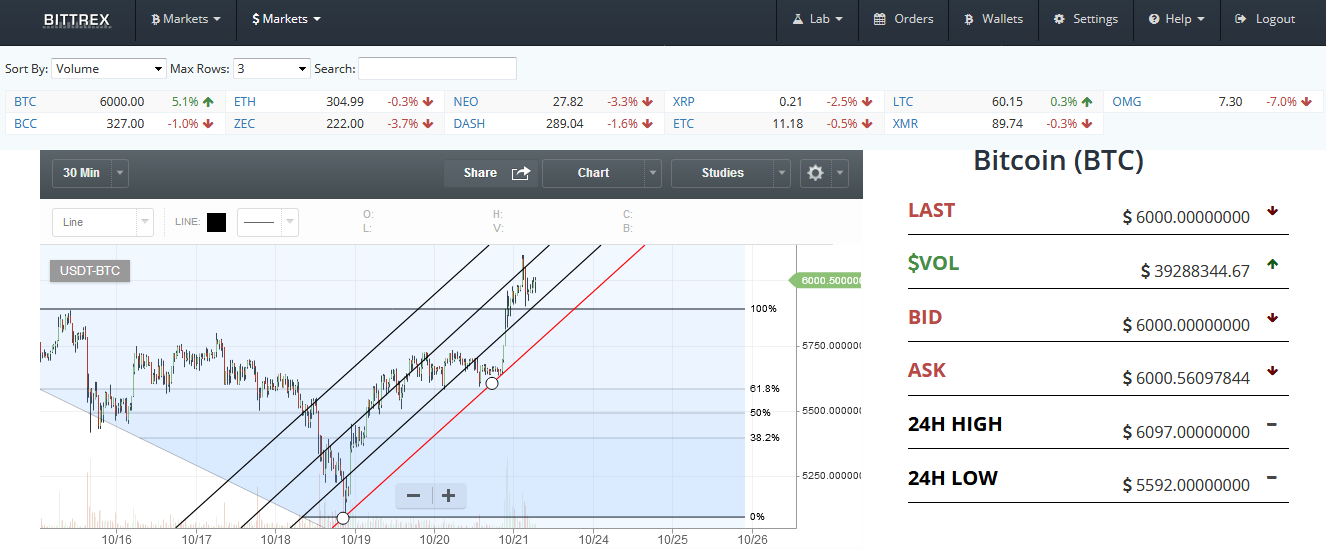Image resolution: width=1326 pixels, height=554 pixels.
Task: Click the Logout icon link
Action: 1265,19
